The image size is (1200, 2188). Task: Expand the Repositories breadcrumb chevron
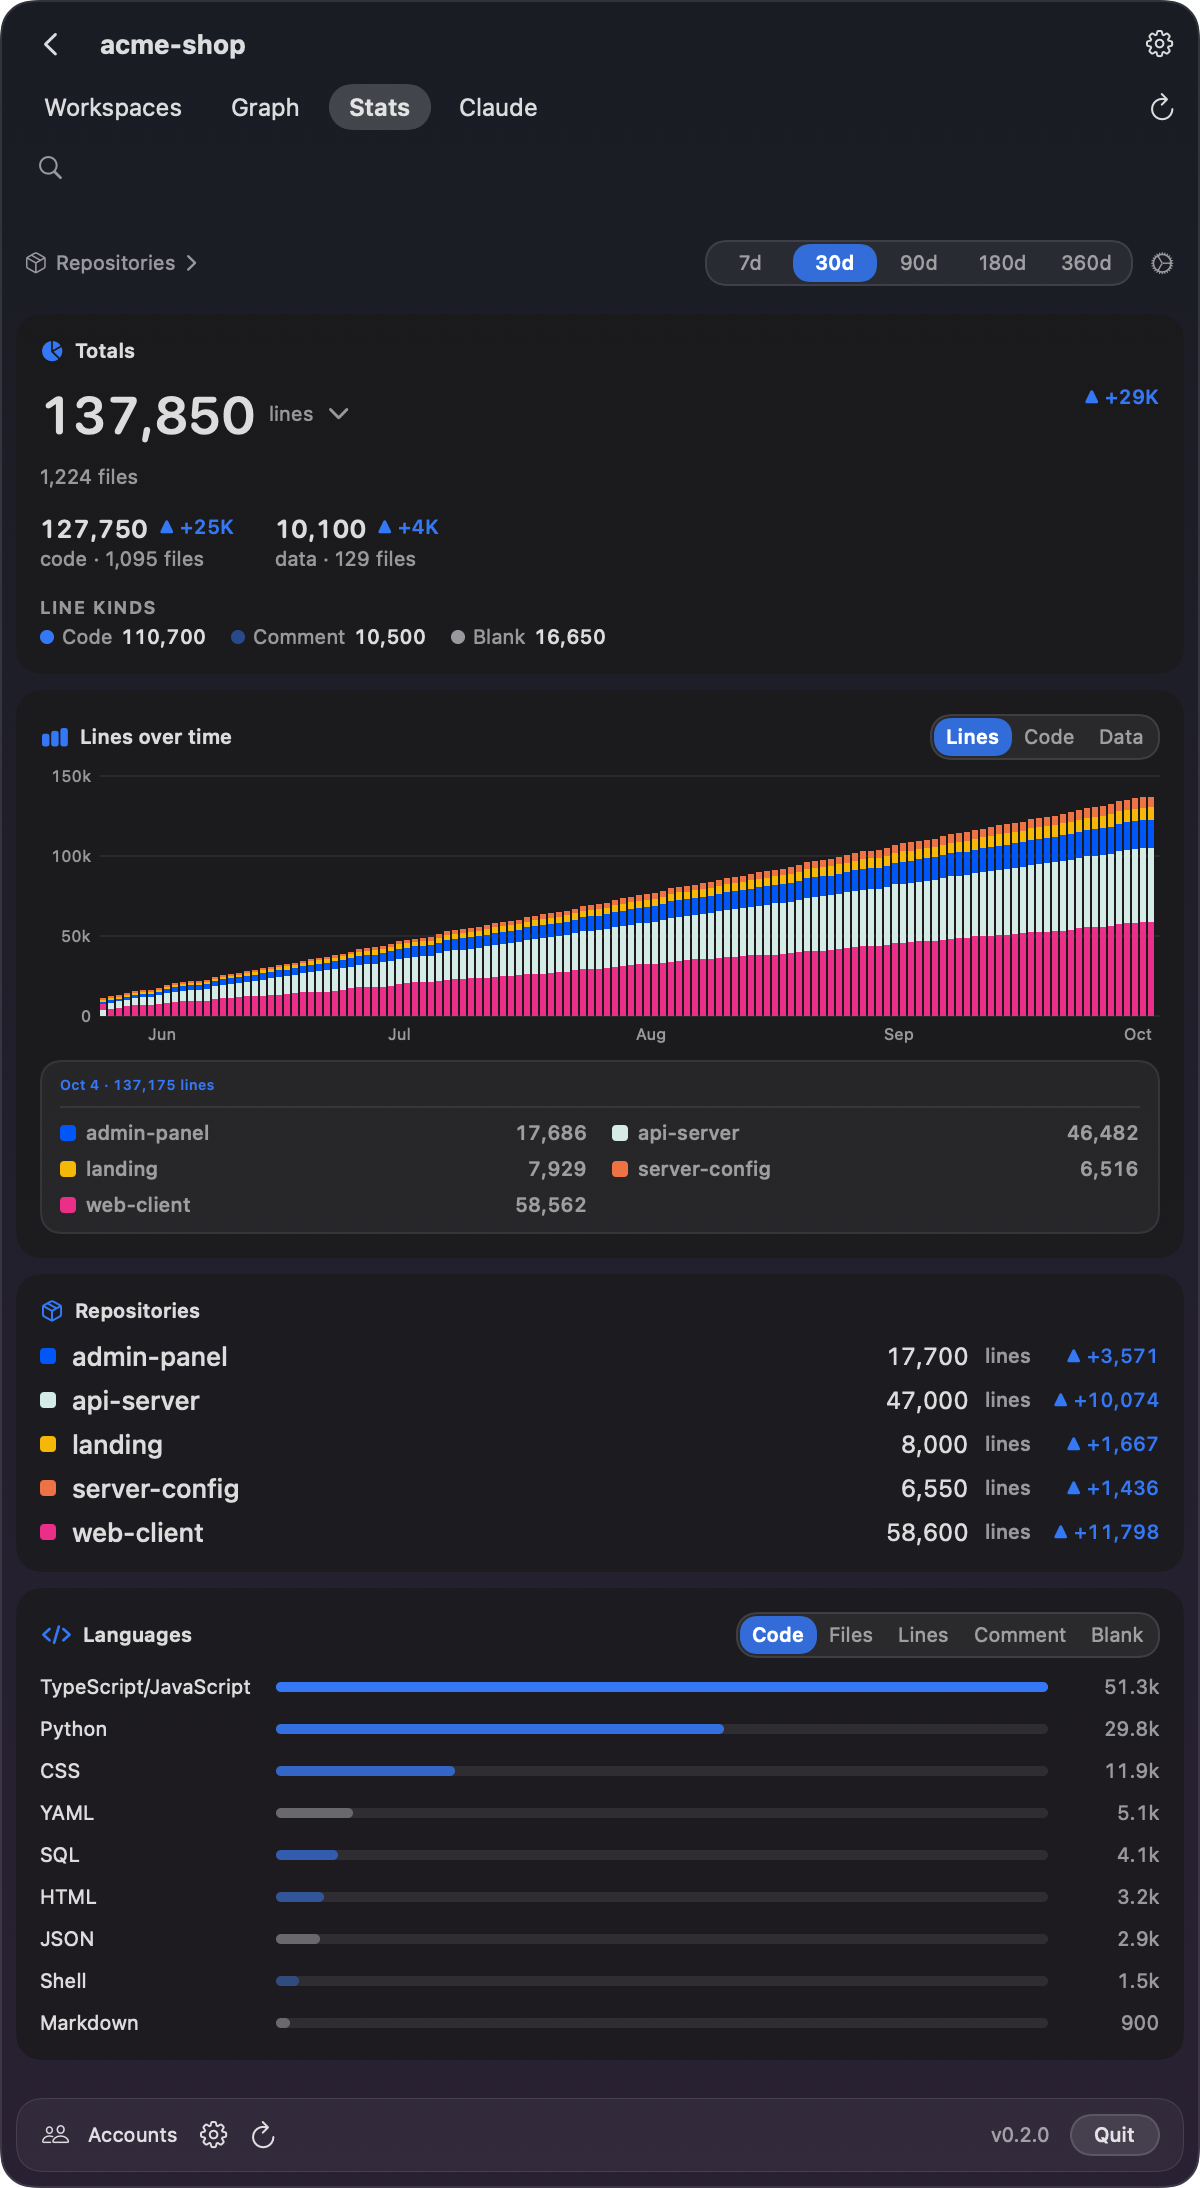pyautogui.click(x=191, y=263)
